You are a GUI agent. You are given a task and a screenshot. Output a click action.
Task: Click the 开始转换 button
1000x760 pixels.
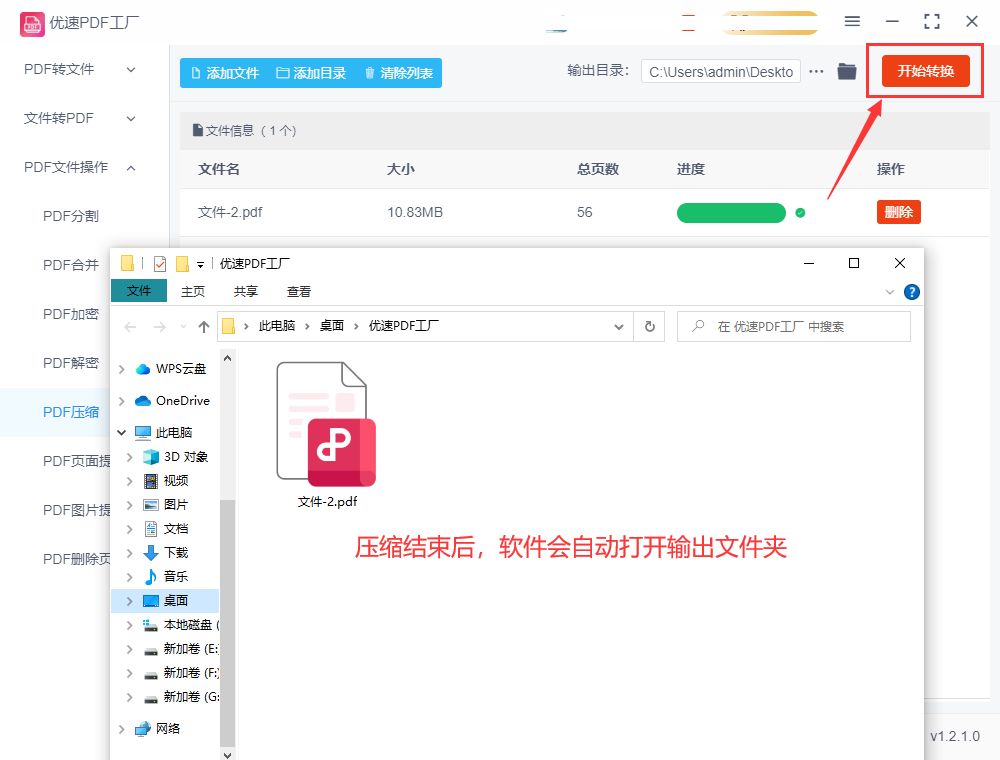(925, 71)
